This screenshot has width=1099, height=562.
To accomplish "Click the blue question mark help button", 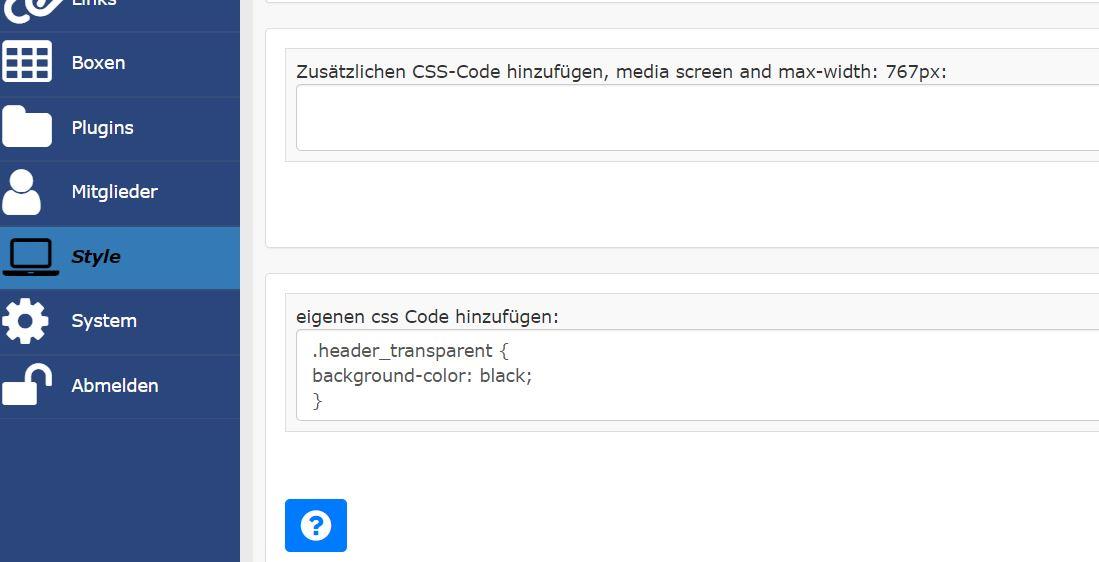I will pyautogui.click(x=315, y=525).
